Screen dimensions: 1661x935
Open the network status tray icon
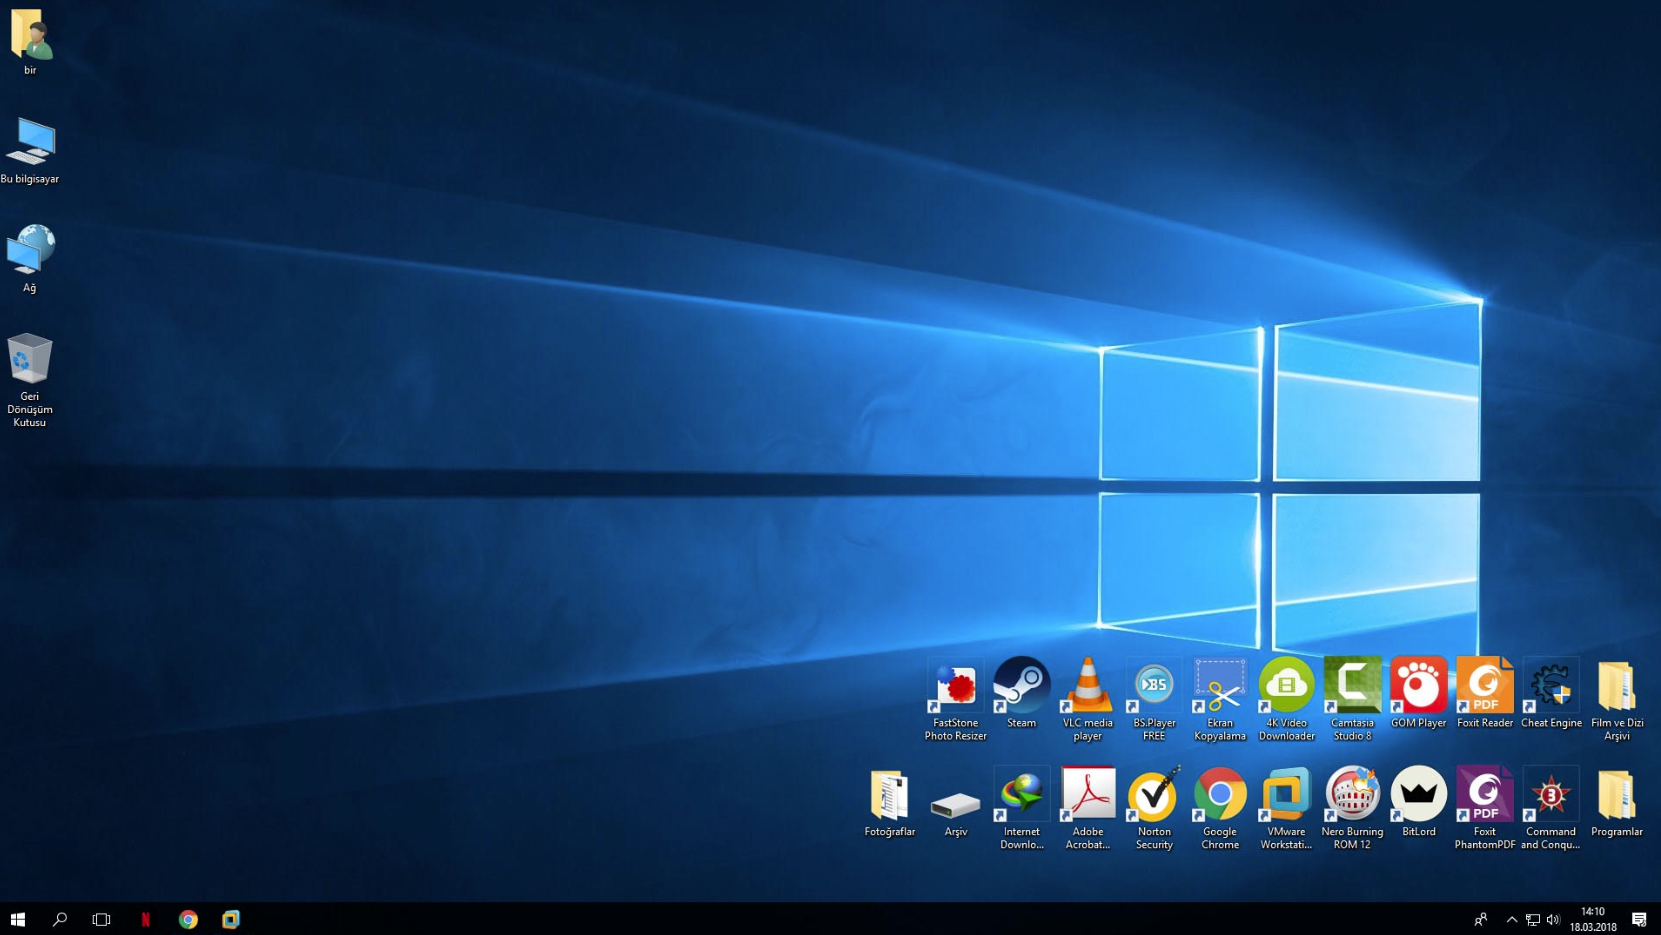click(1532, 920)
